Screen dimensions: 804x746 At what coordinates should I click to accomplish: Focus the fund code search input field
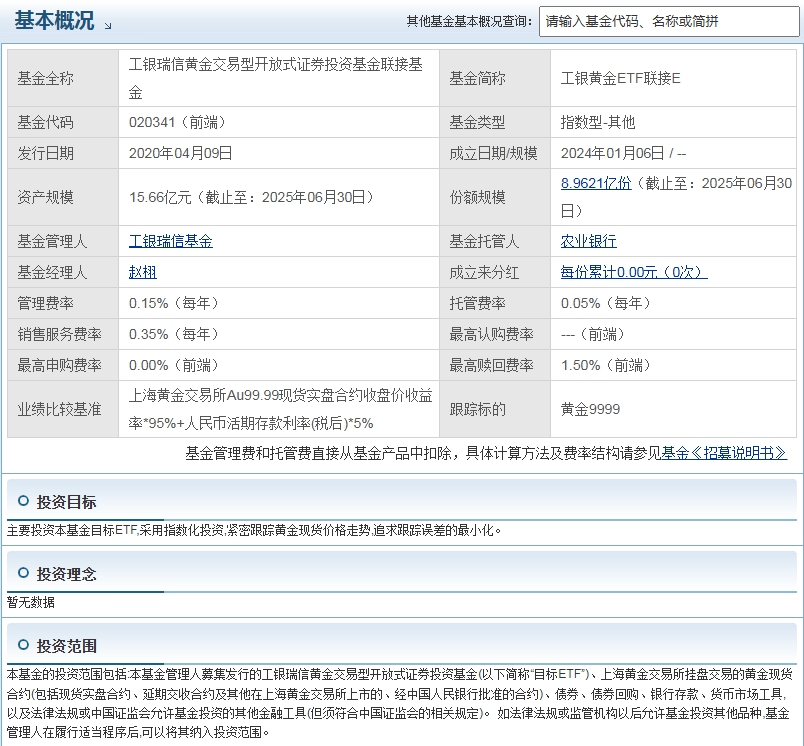point(669,22)
